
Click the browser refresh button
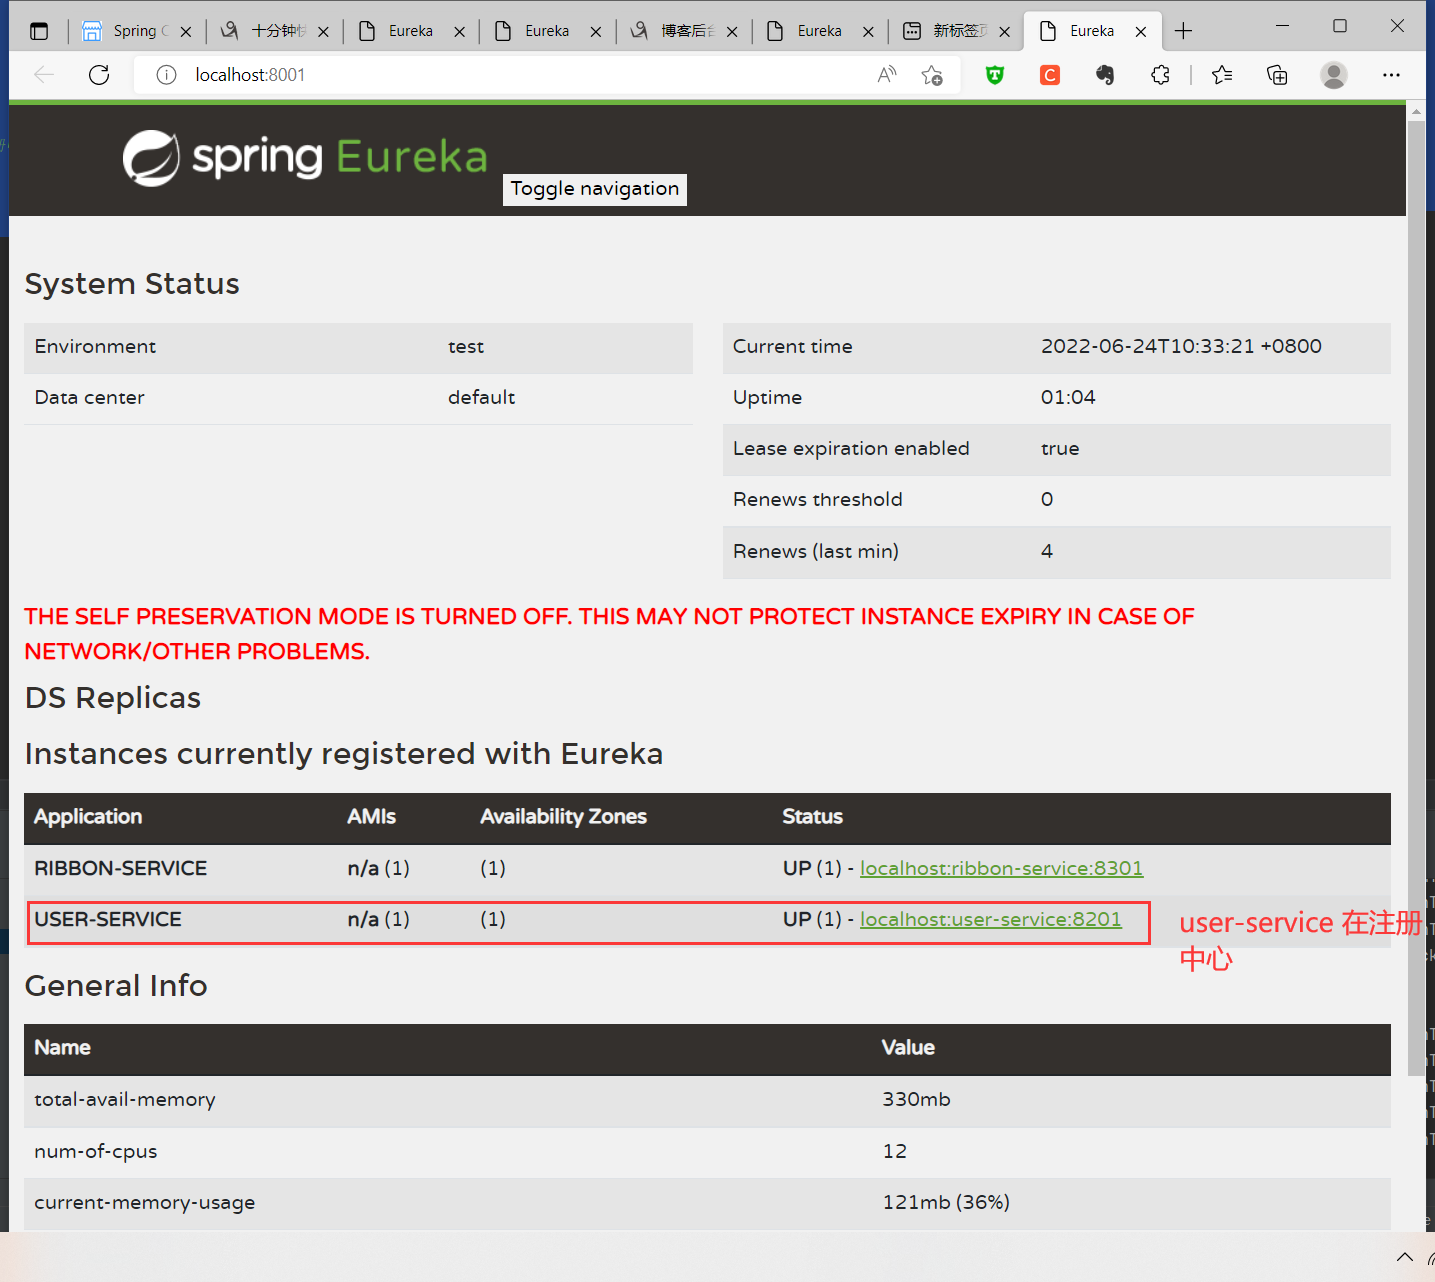coord(99,75)
